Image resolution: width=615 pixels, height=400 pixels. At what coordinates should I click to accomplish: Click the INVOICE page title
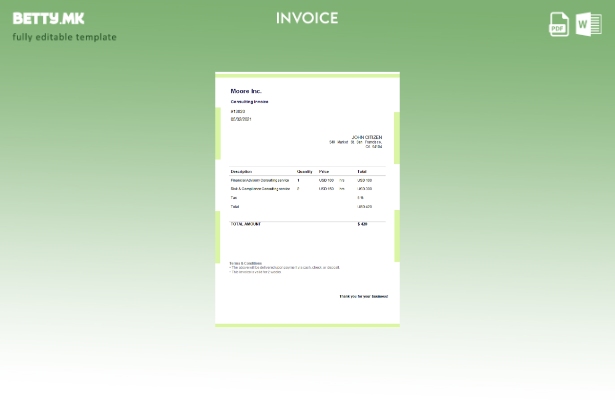point(307,18)
